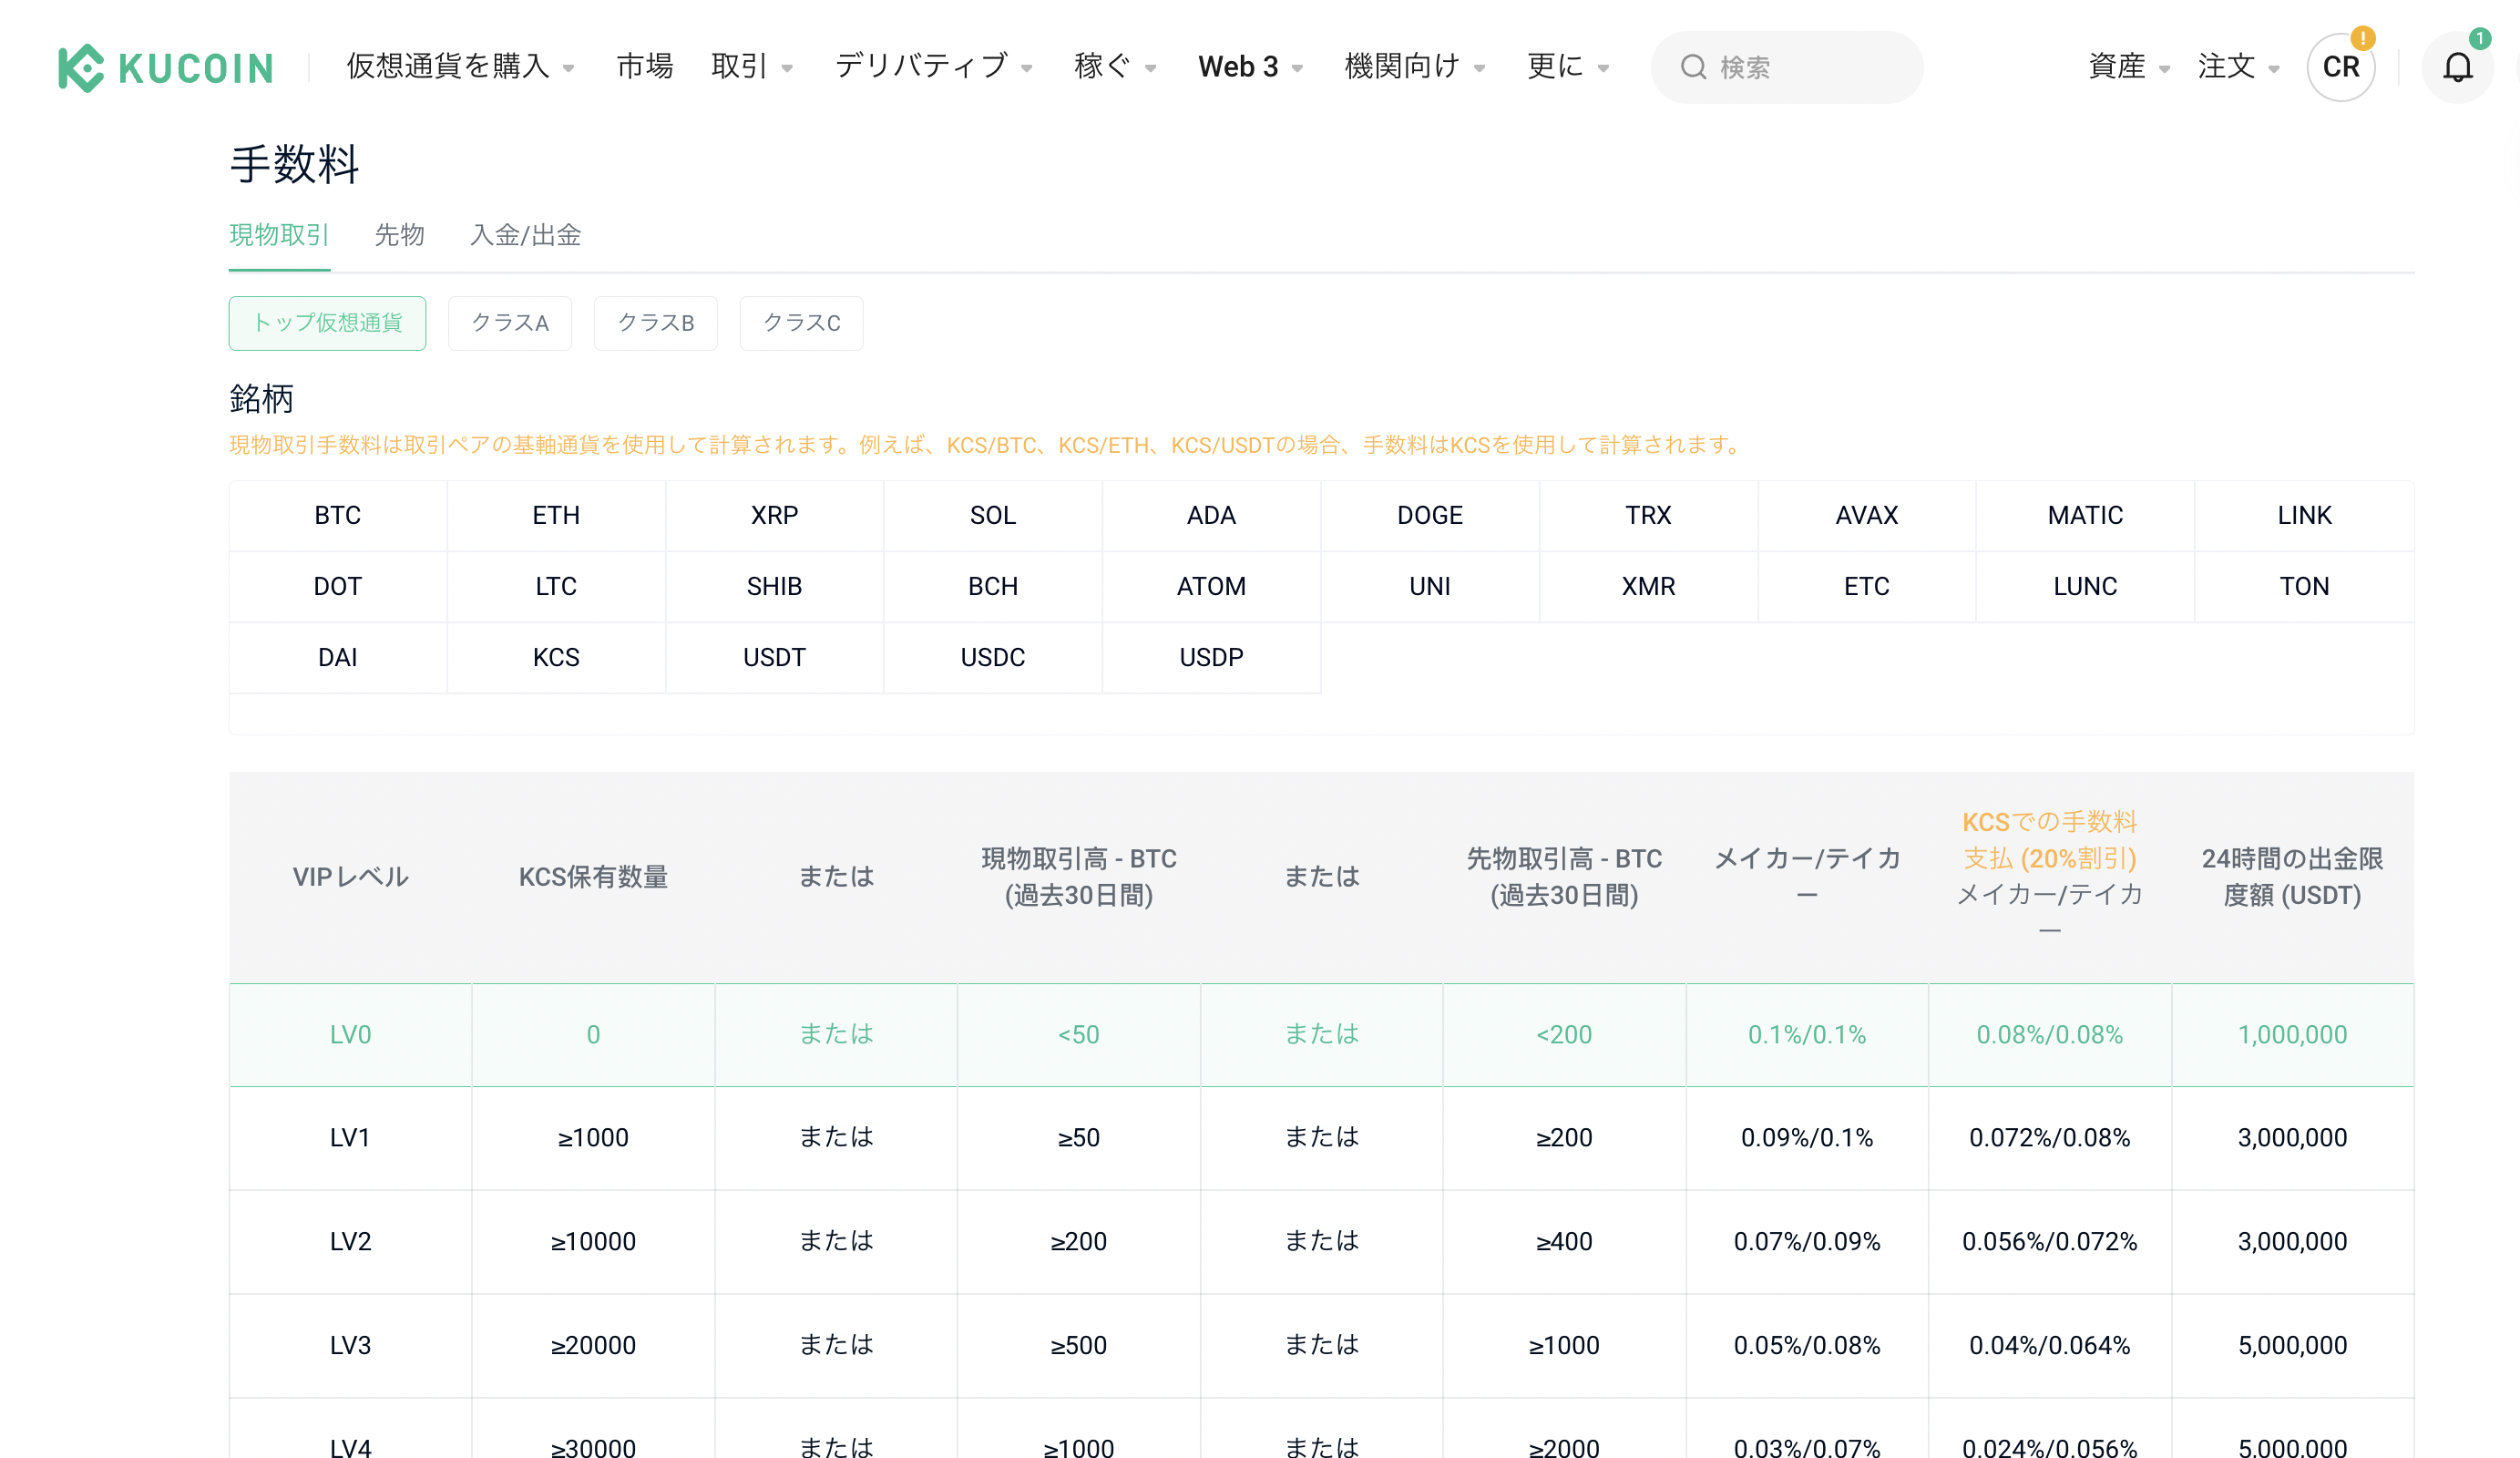Click the search magnifier icon

coord(1692,67)
